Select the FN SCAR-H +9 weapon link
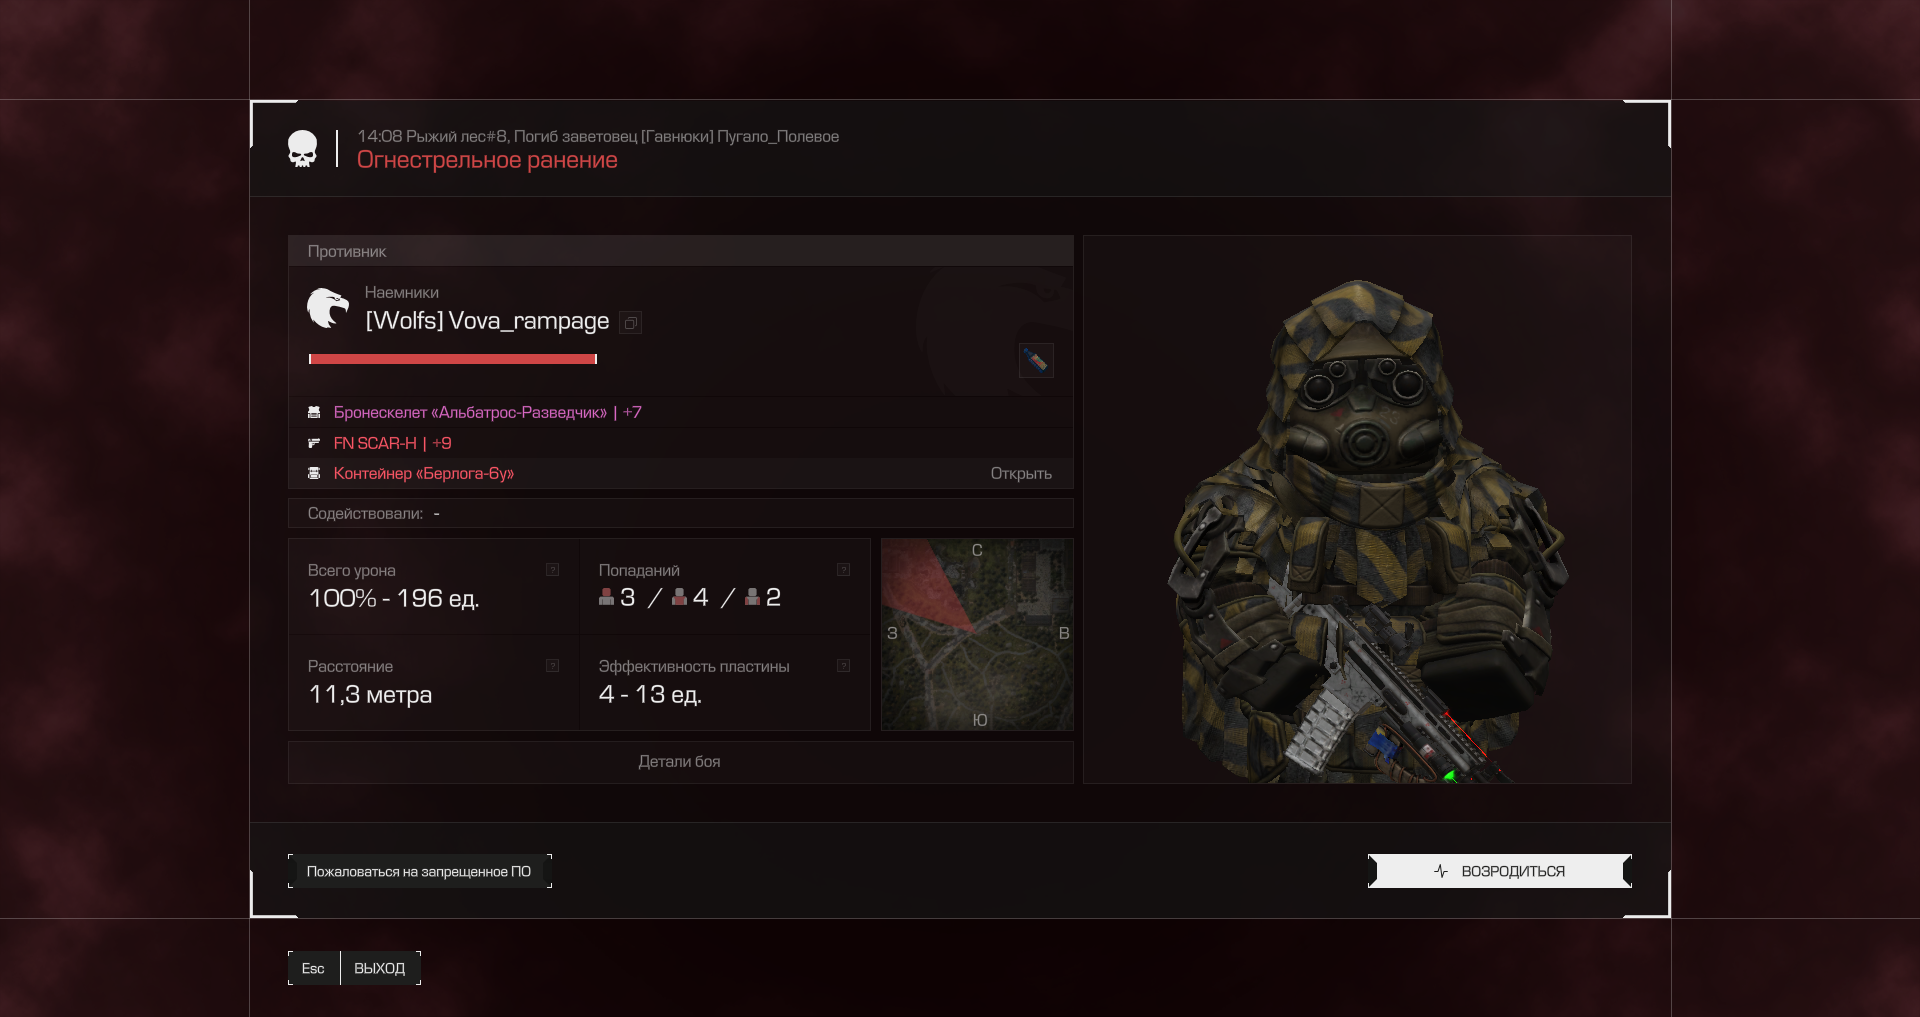This screenshot has height=1017, width=1920. [392, 443]
